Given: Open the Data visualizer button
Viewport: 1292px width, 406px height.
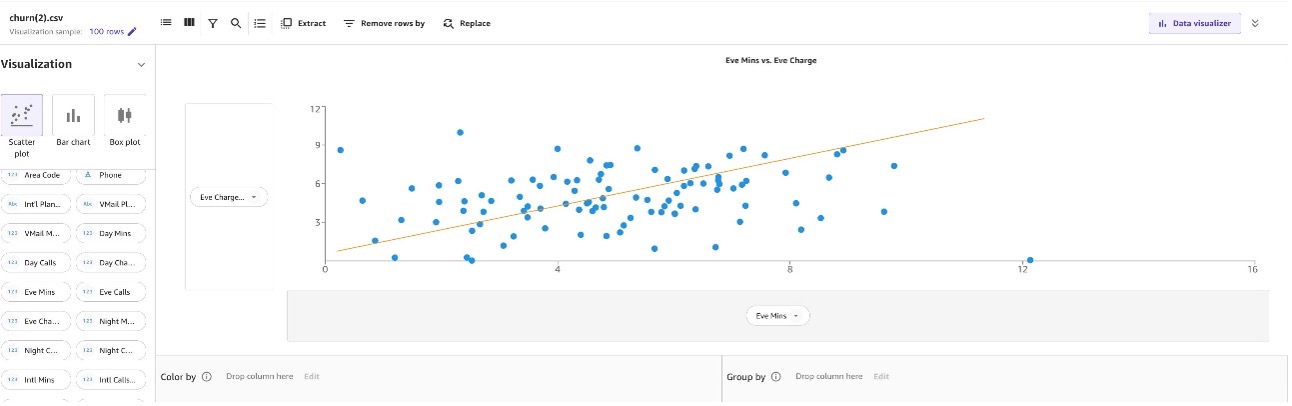Looking at the screenshot, I should tap(1195, 23).
